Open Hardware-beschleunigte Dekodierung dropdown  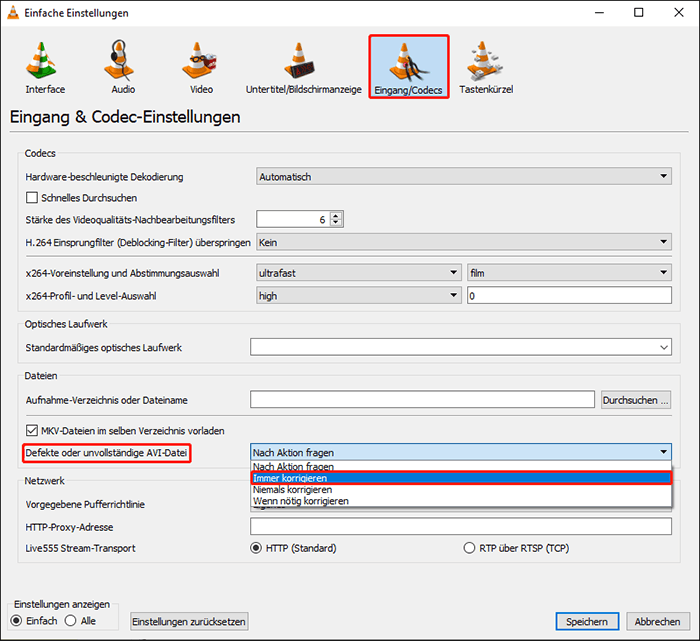tap(464, 177)
